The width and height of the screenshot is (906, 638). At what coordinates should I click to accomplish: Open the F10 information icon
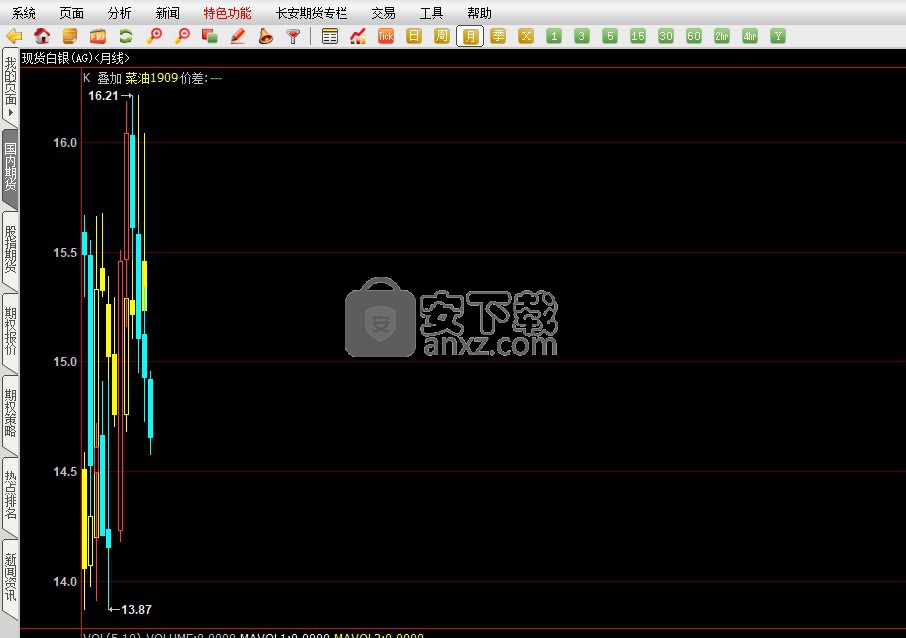click(98, 37)
